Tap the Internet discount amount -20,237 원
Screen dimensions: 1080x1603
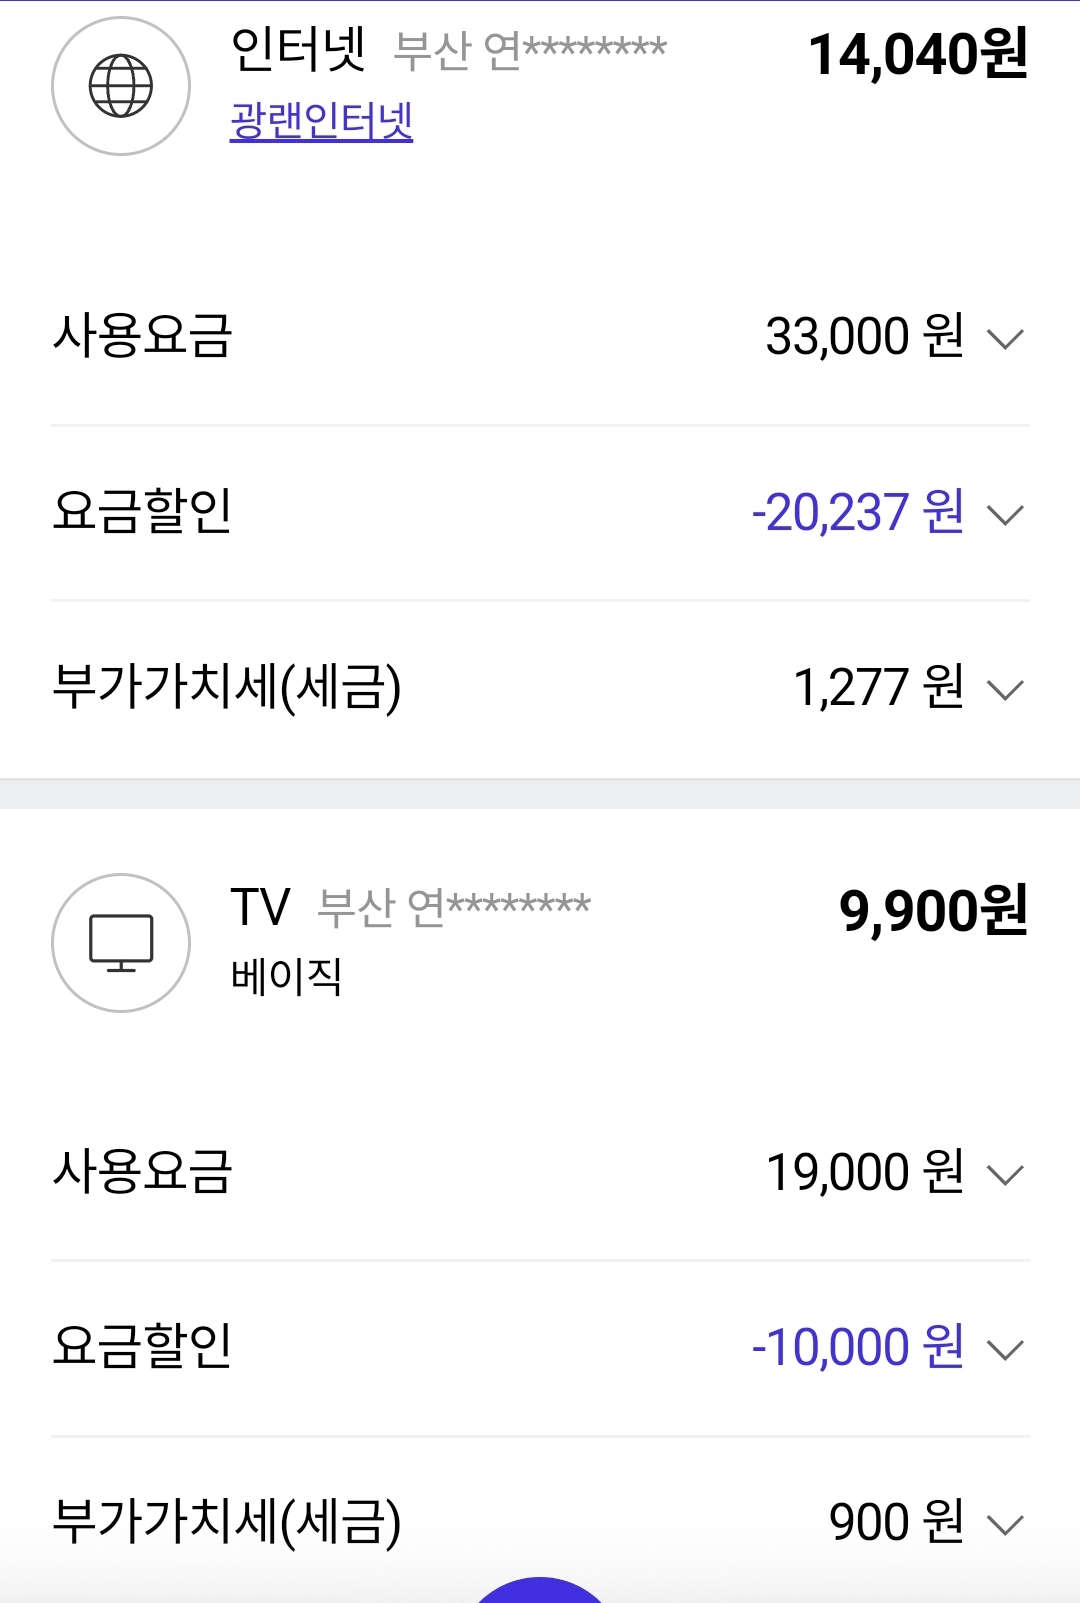pyautogui.click(x=857, y=513)
